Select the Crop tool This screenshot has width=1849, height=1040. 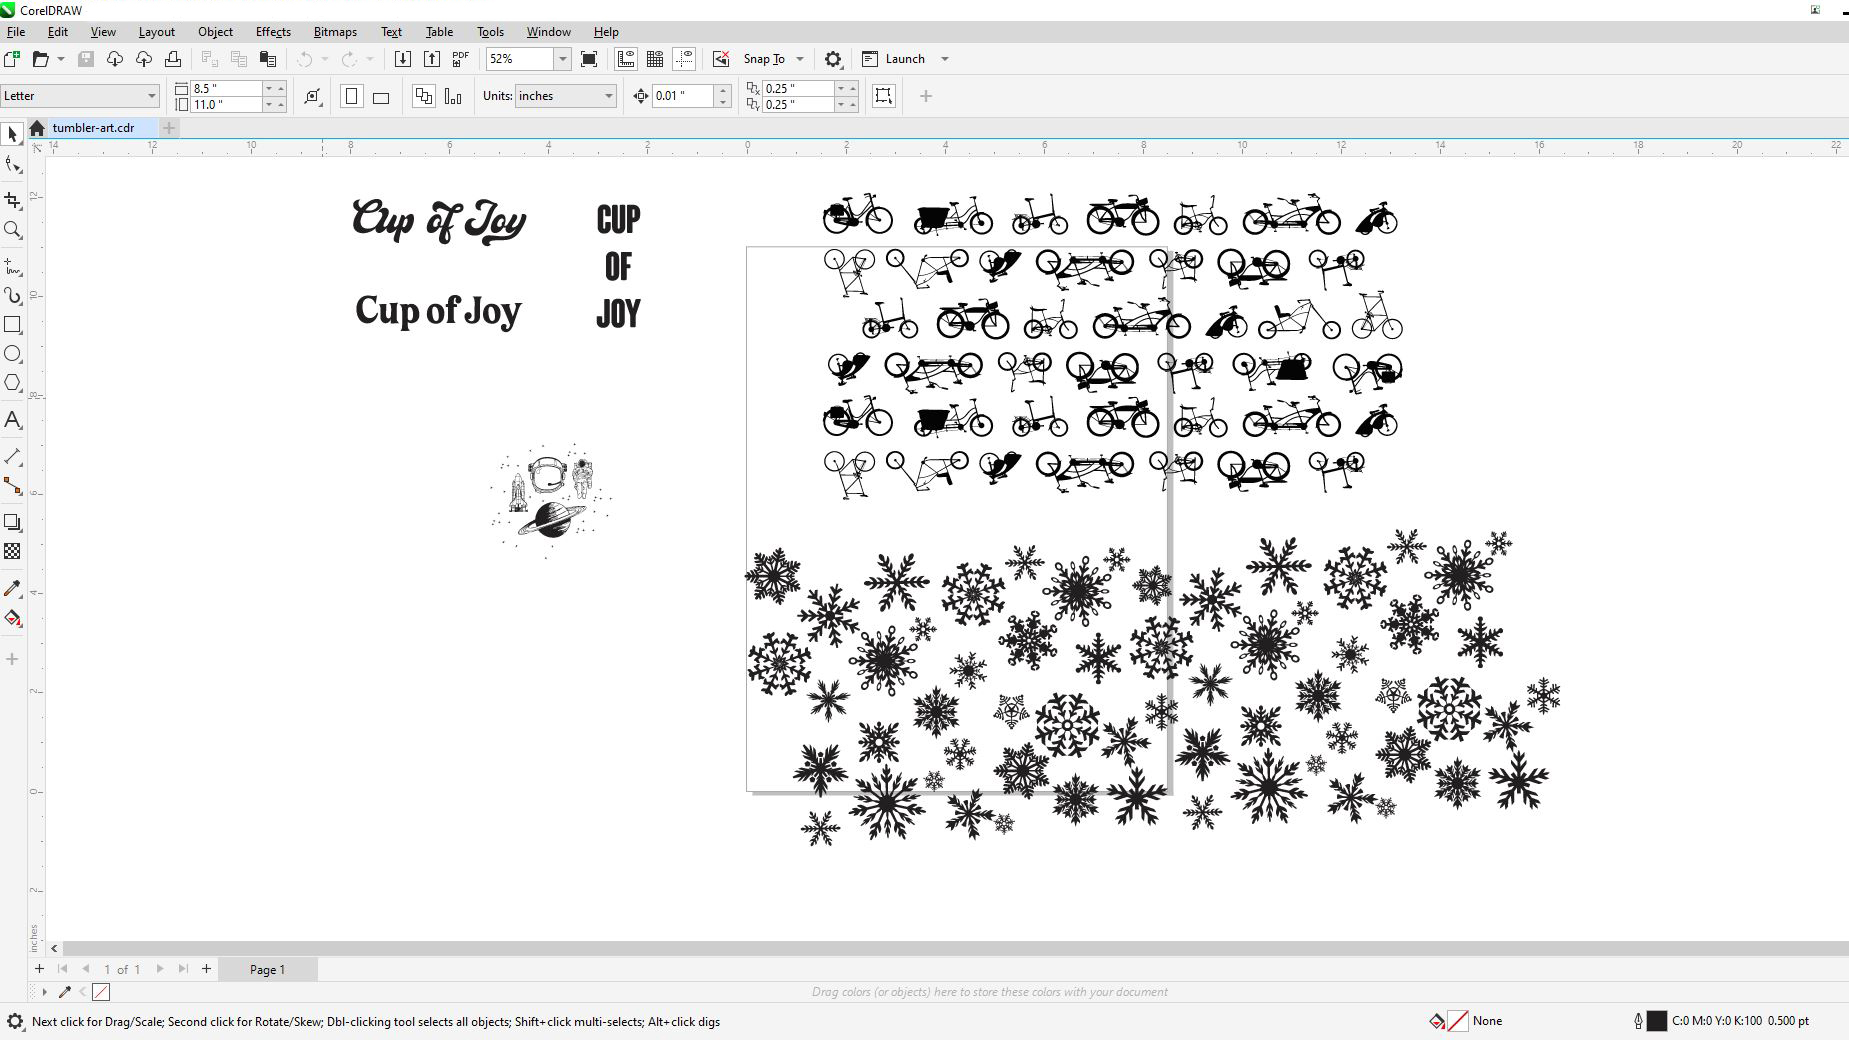coord(13,200)
